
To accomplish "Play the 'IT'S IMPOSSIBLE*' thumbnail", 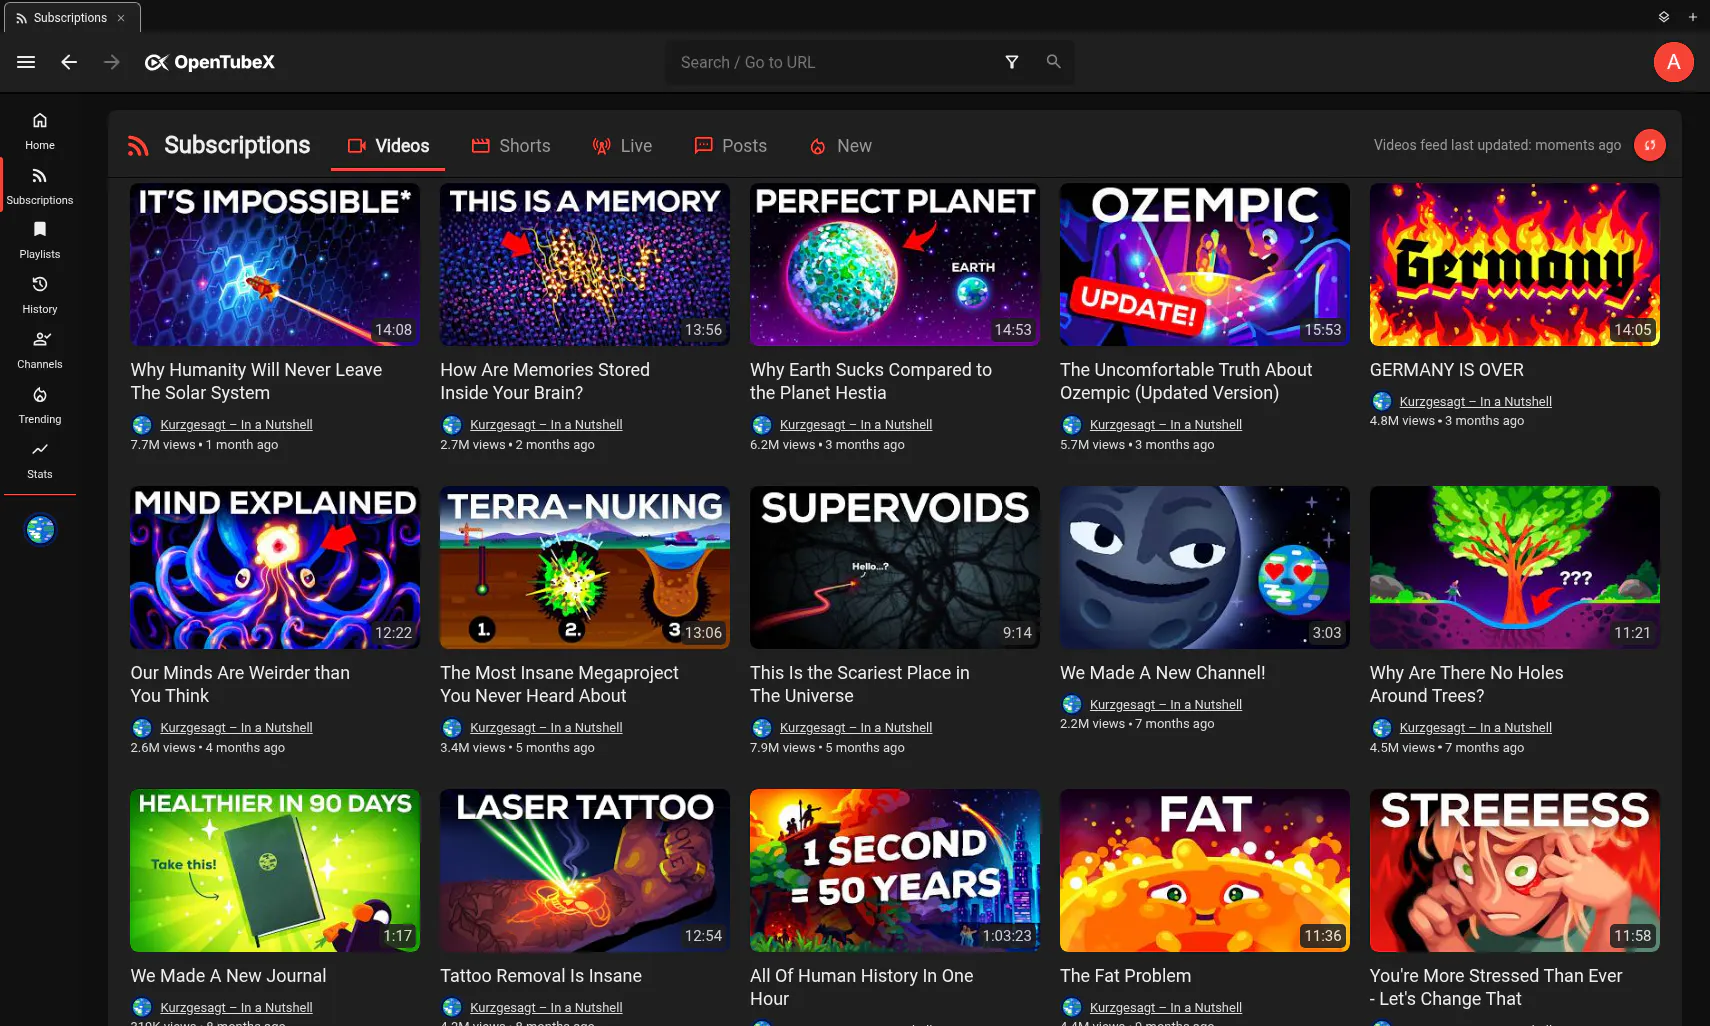I will click(x=275, y=265).
